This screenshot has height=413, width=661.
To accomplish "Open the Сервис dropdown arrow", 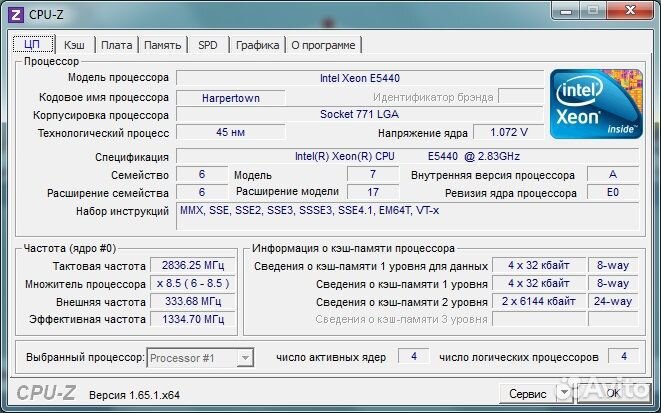I will click(564, 393).
